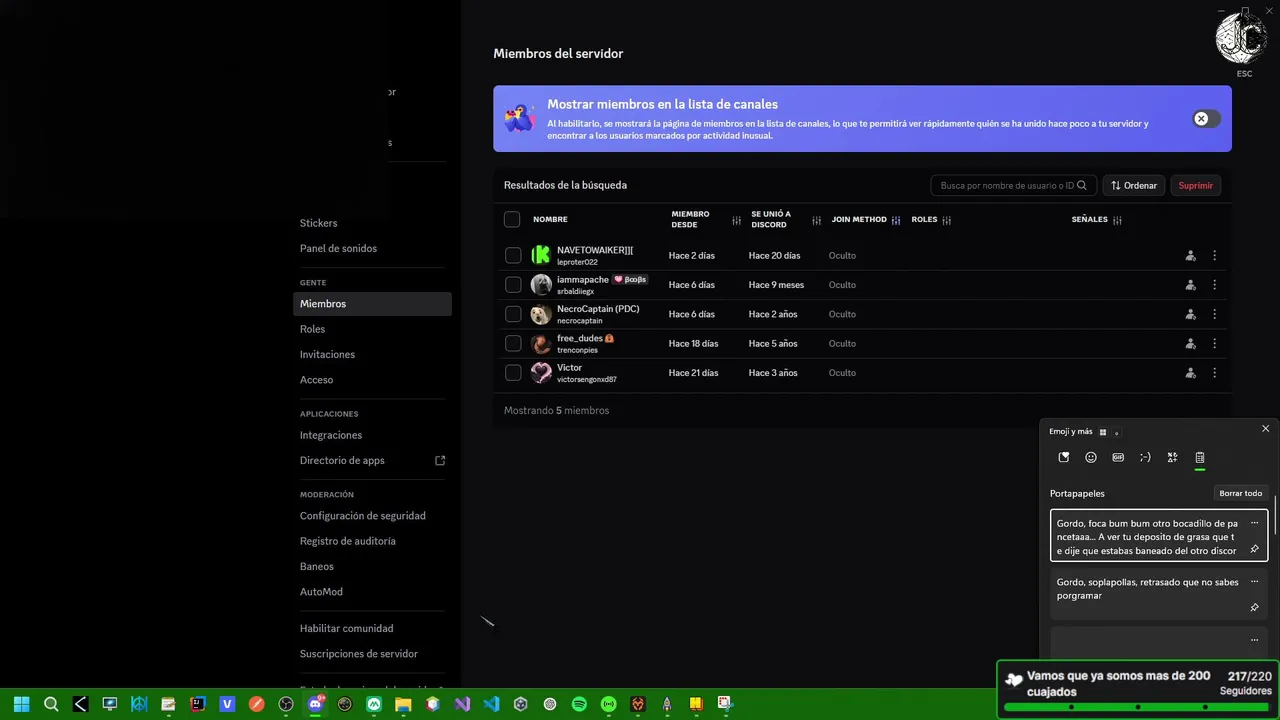Open the symbols tab in emoji panel

click(x=1172, y=457)
